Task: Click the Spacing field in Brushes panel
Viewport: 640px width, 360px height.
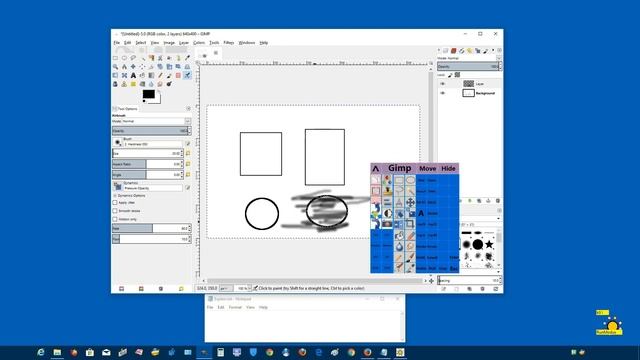Action: [469, 280]
